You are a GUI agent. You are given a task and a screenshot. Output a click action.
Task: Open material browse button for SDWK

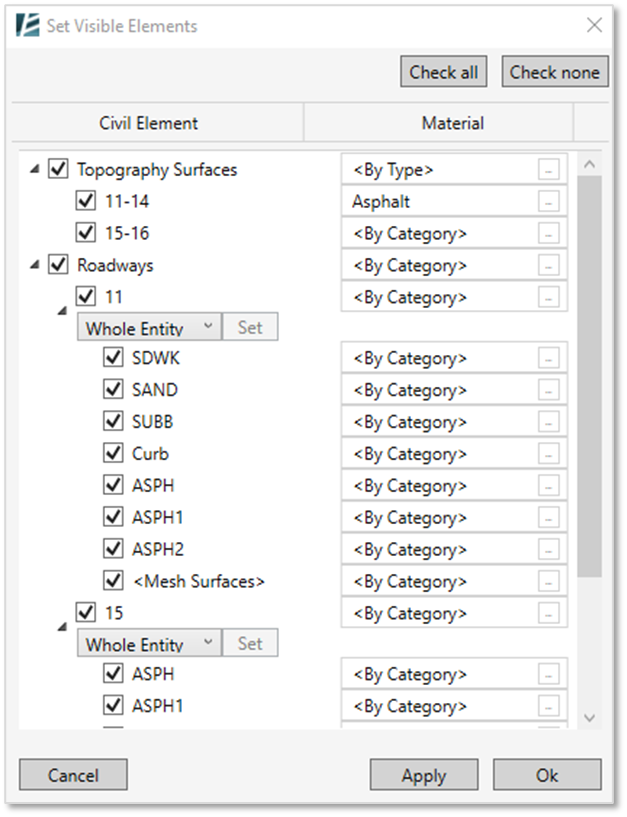coord(548,358)
